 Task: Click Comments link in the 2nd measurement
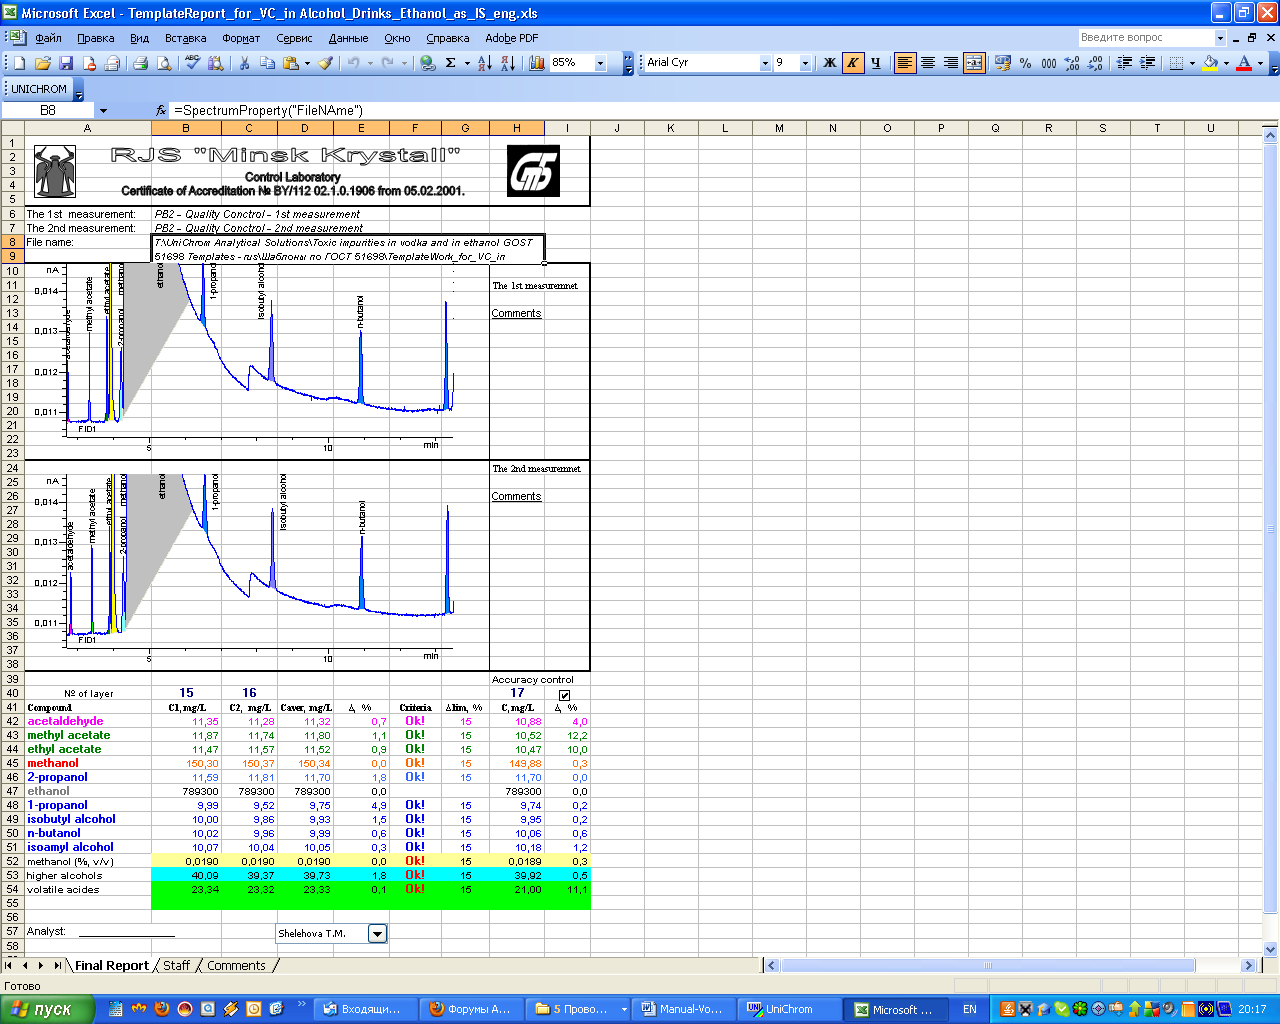point(516,497)
